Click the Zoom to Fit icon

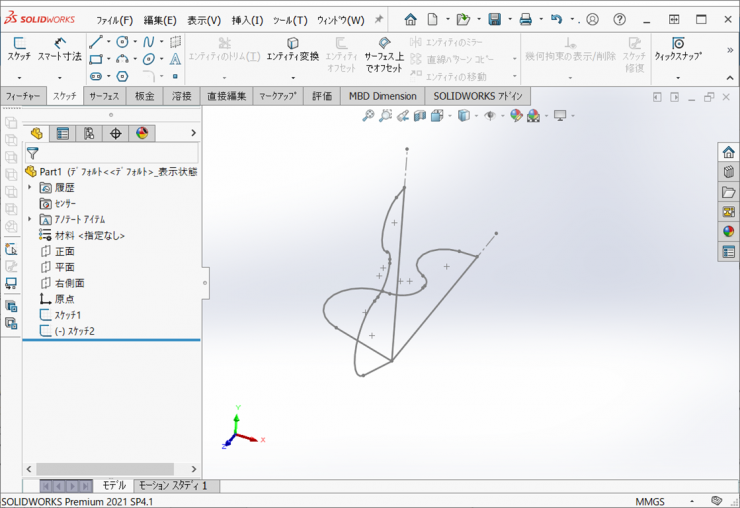[x=368, y=116]
